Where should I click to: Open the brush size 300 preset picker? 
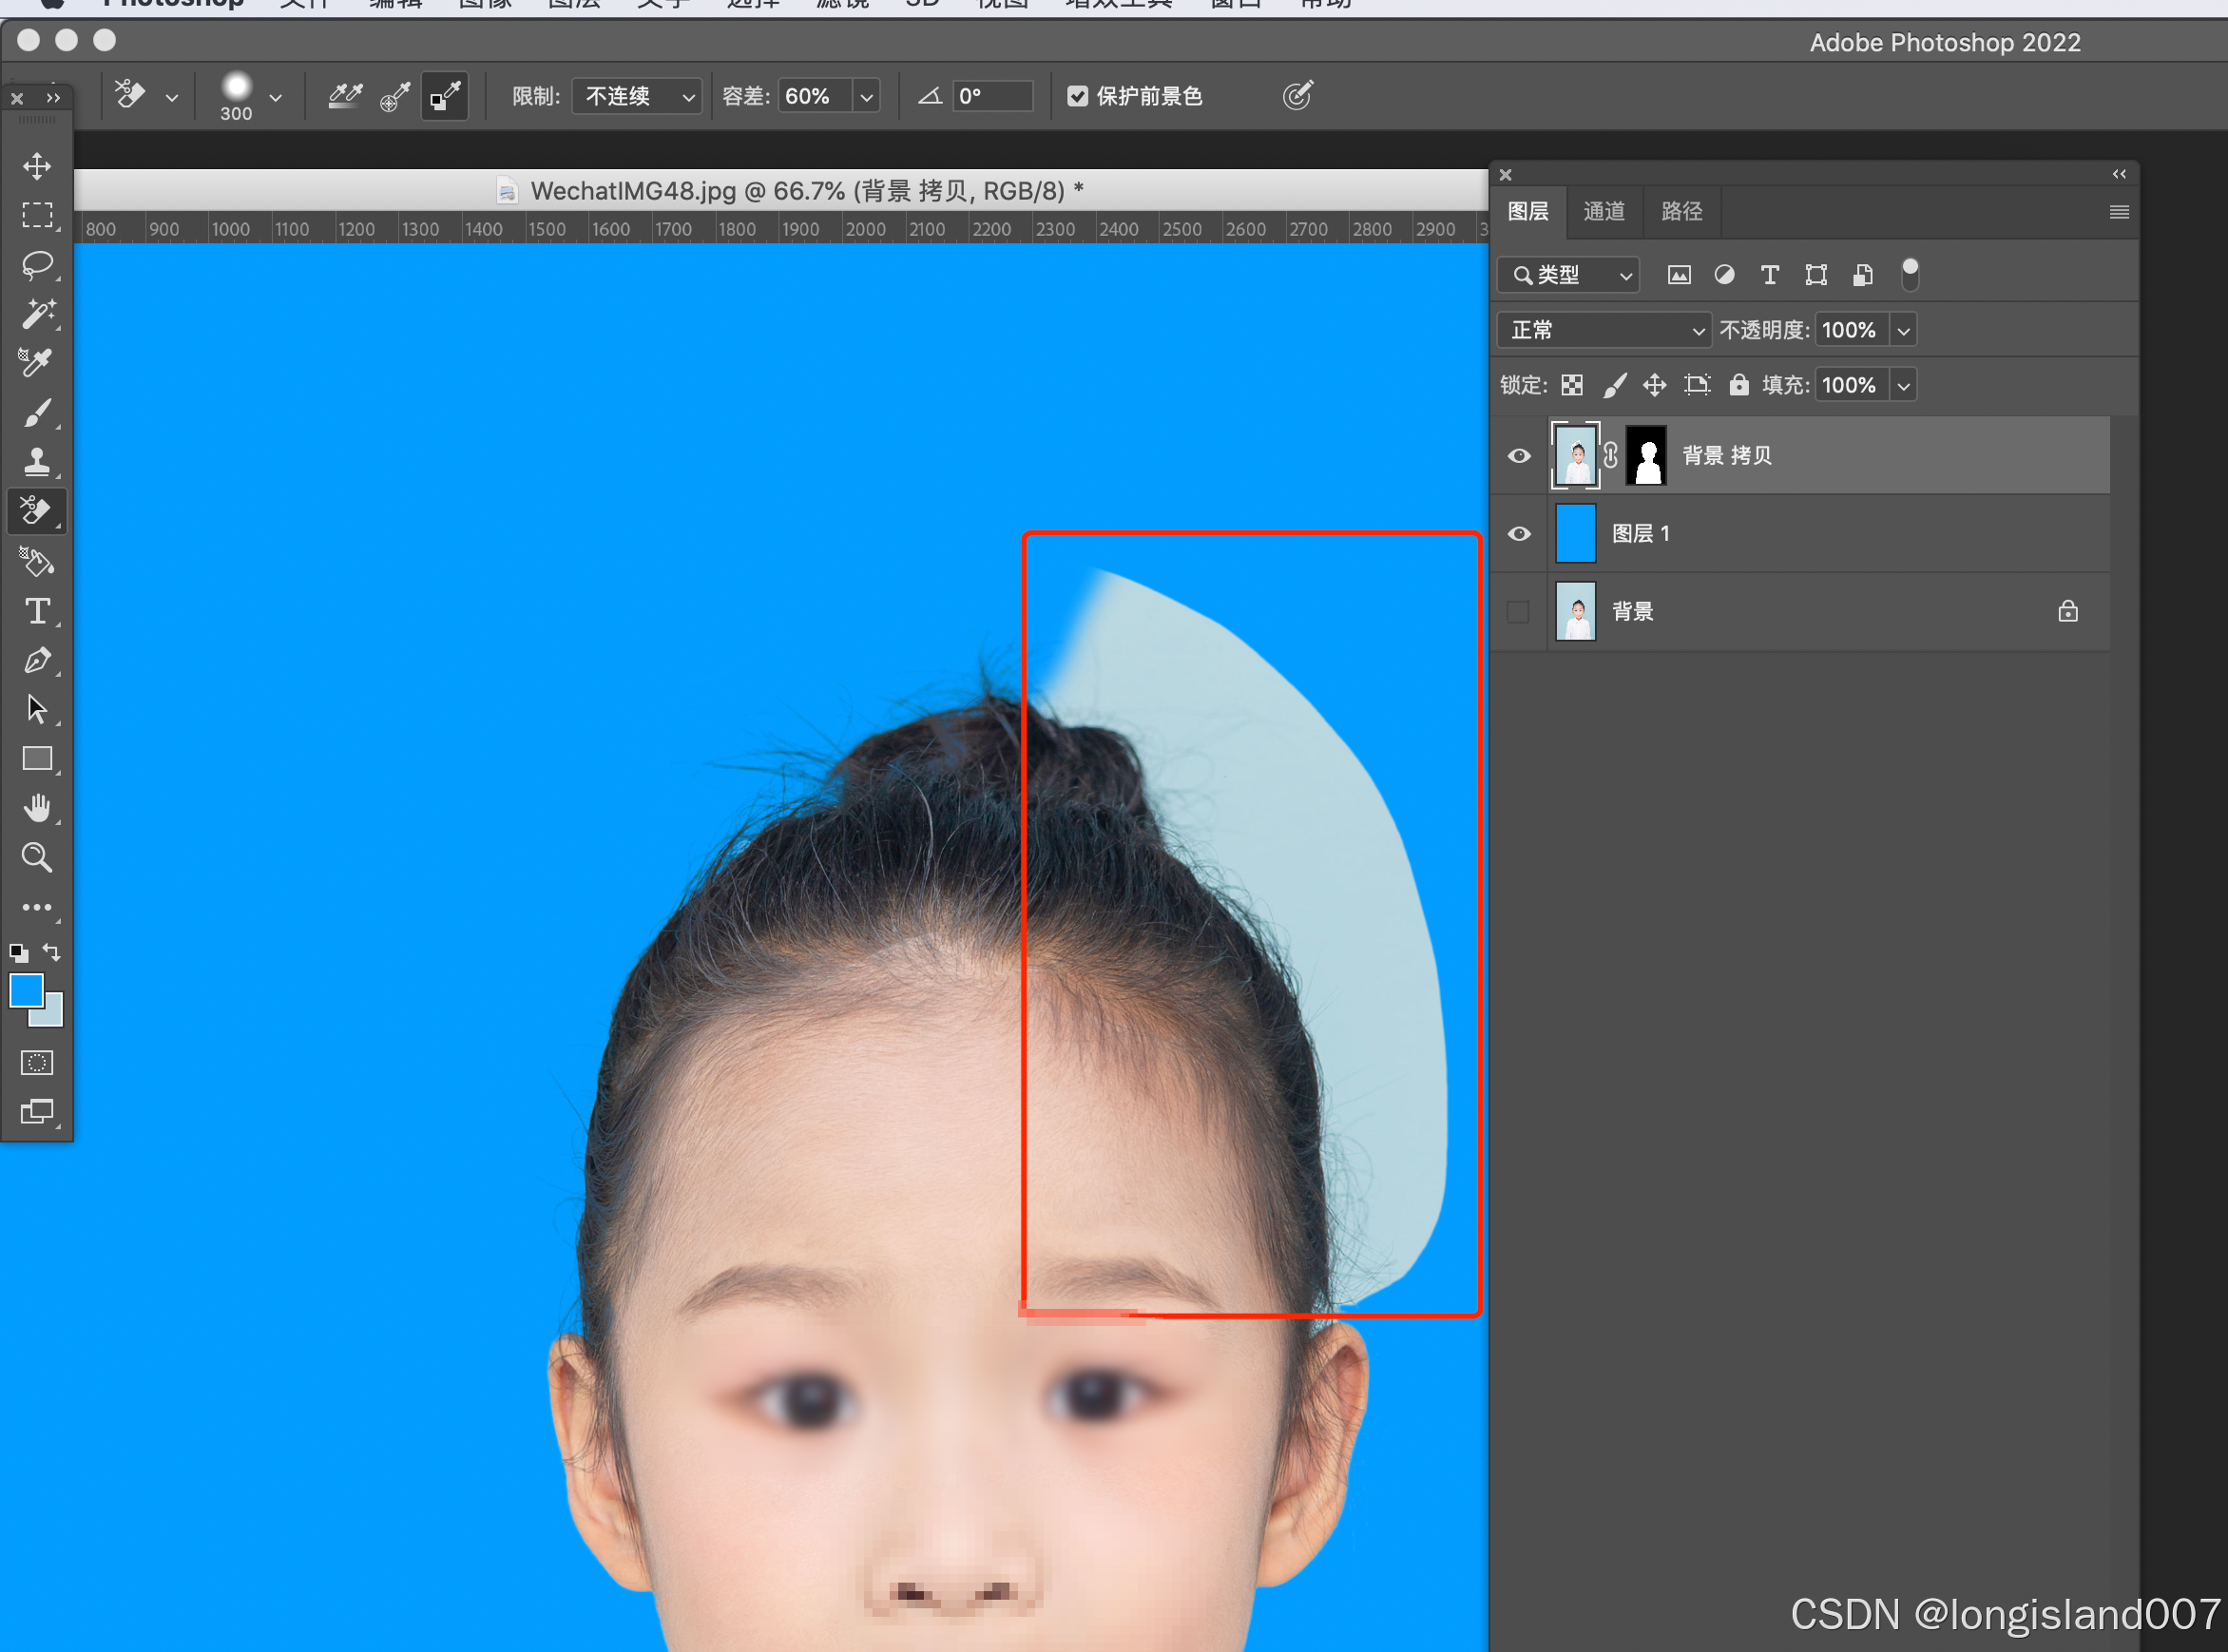click(x=275, y=97)
